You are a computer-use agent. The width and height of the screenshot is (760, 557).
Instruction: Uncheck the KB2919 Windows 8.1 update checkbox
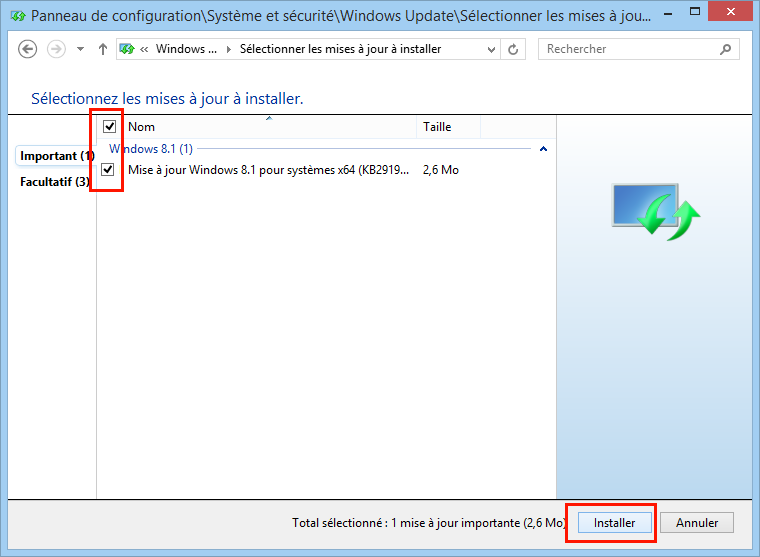click(x=108, y=170)
